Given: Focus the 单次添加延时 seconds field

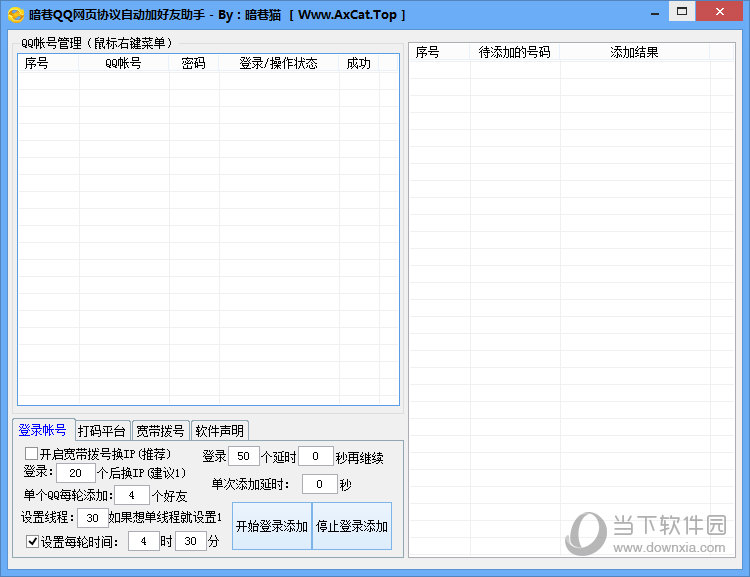Looking at the screenshot, I should tap(319, 484).
